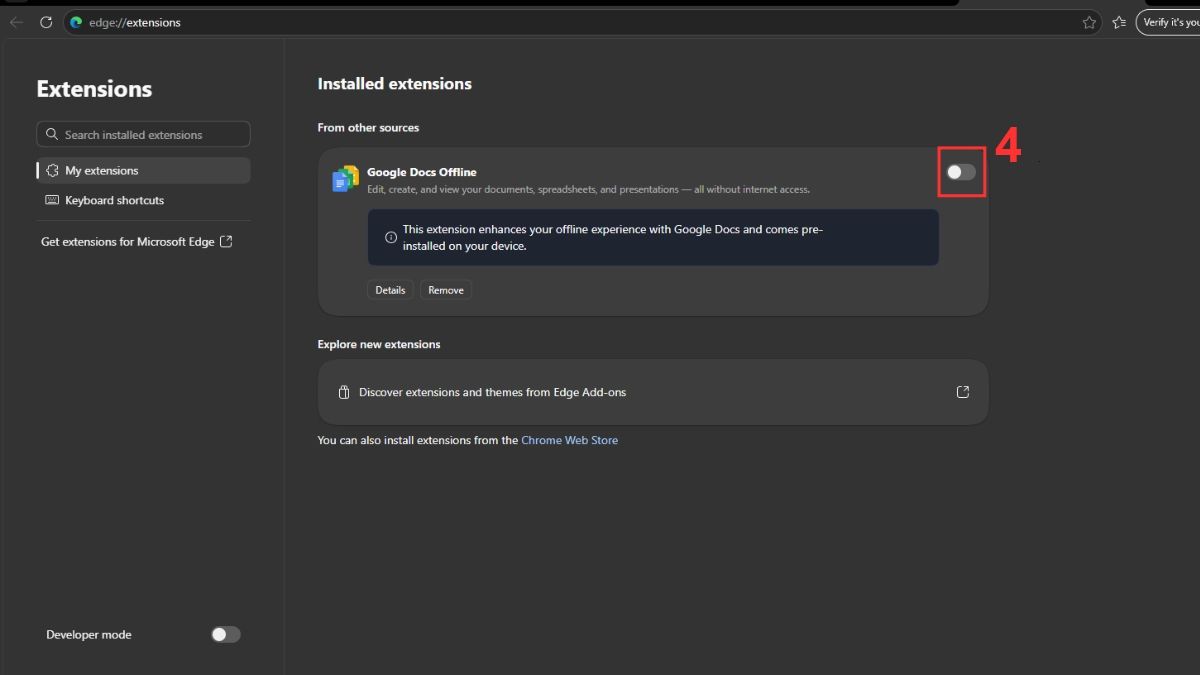Toggle the Google Docs Offline extension on
This screenshot has width=1200, height=675.
(961, 172)
